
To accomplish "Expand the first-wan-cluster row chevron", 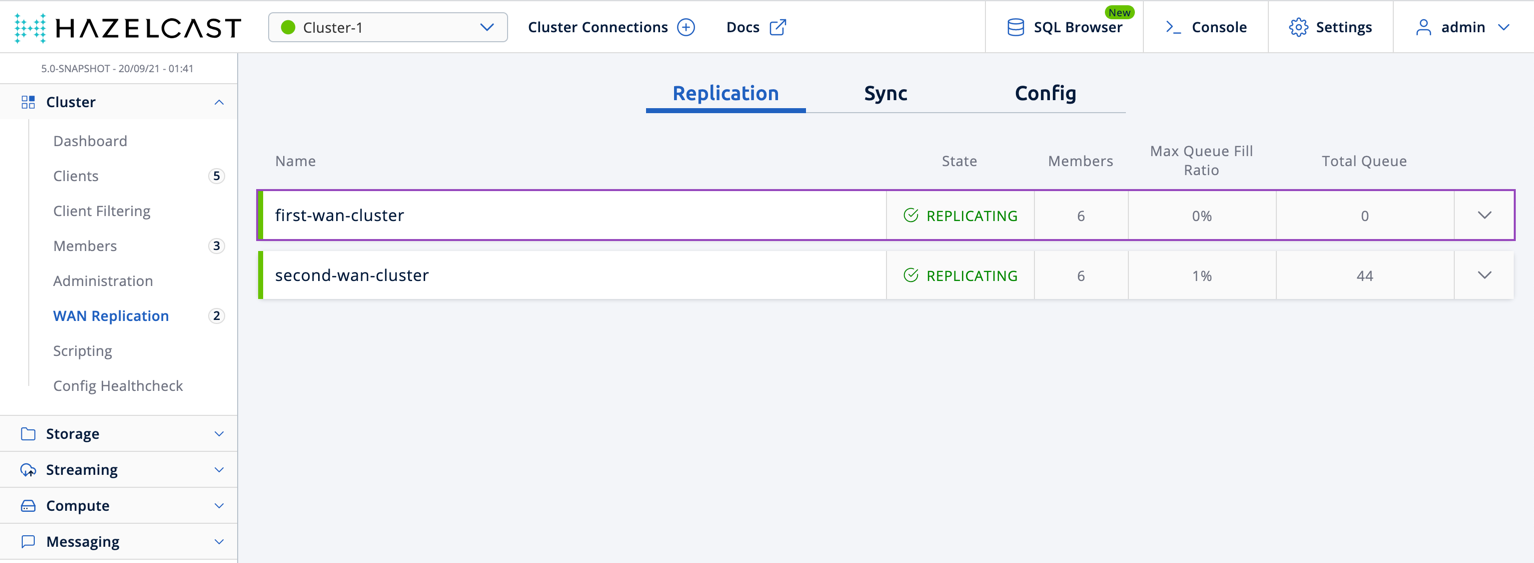I will (x=1484, y=215).
